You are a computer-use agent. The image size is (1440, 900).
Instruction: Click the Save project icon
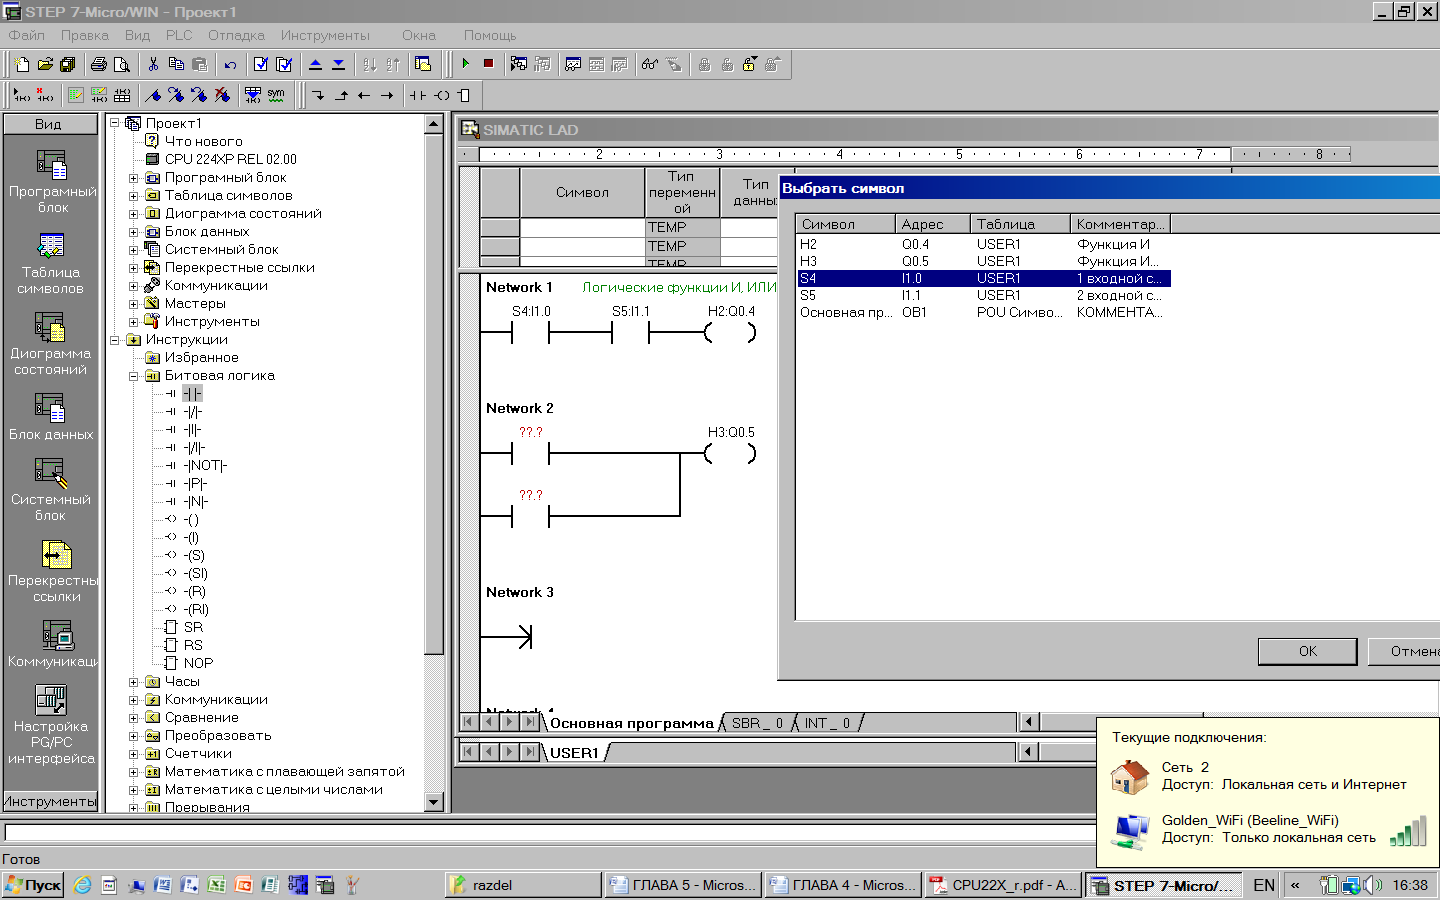[x=68, y=64]
